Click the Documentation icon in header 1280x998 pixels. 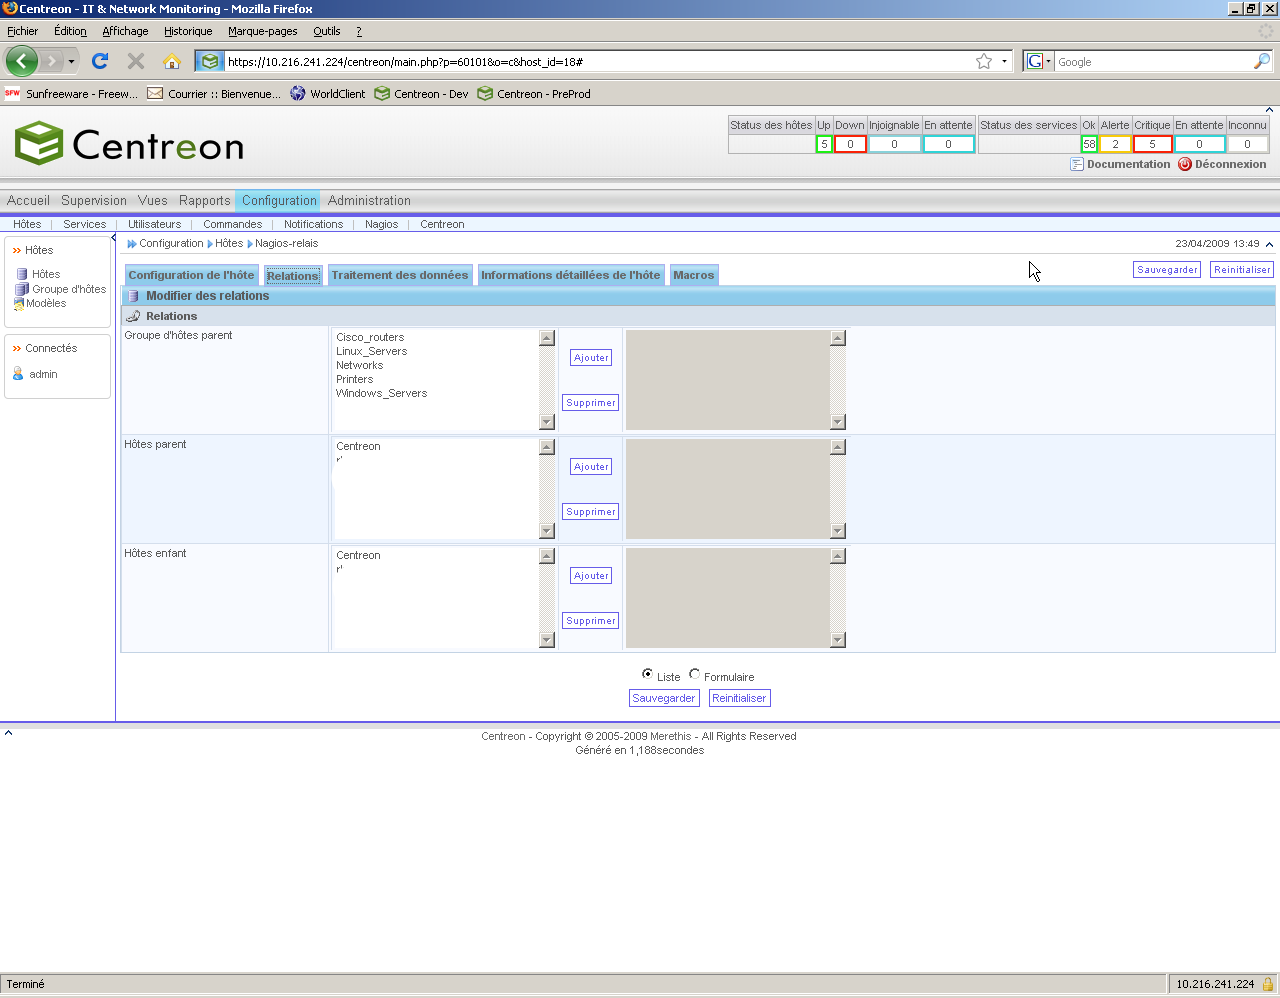1077,164
